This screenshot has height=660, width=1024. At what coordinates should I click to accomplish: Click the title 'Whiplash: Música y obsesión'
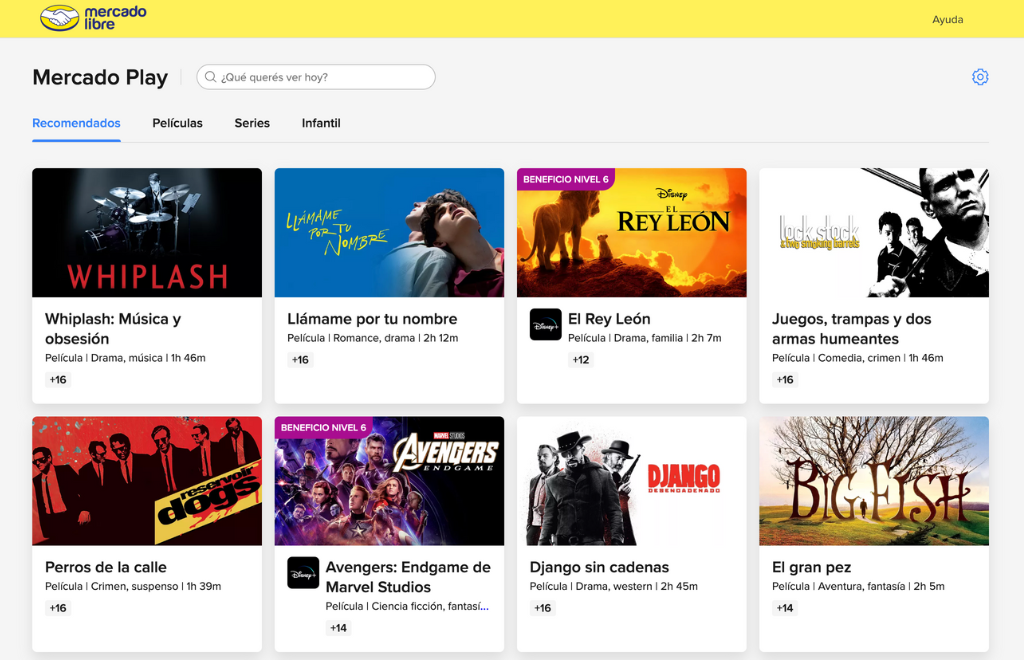[x=113, y=329]
